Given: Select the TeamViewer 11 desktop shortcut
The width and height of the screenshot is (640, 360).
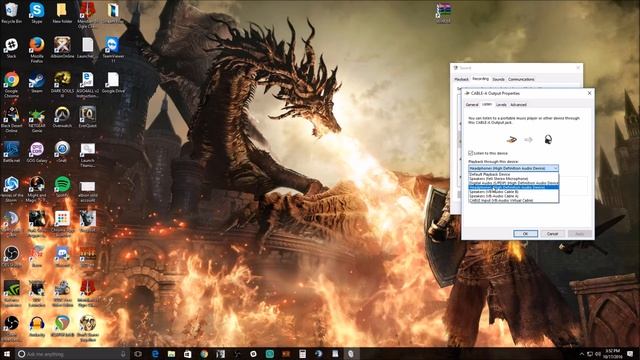Looking at the screenshot, I should click(x=113, y=50).
